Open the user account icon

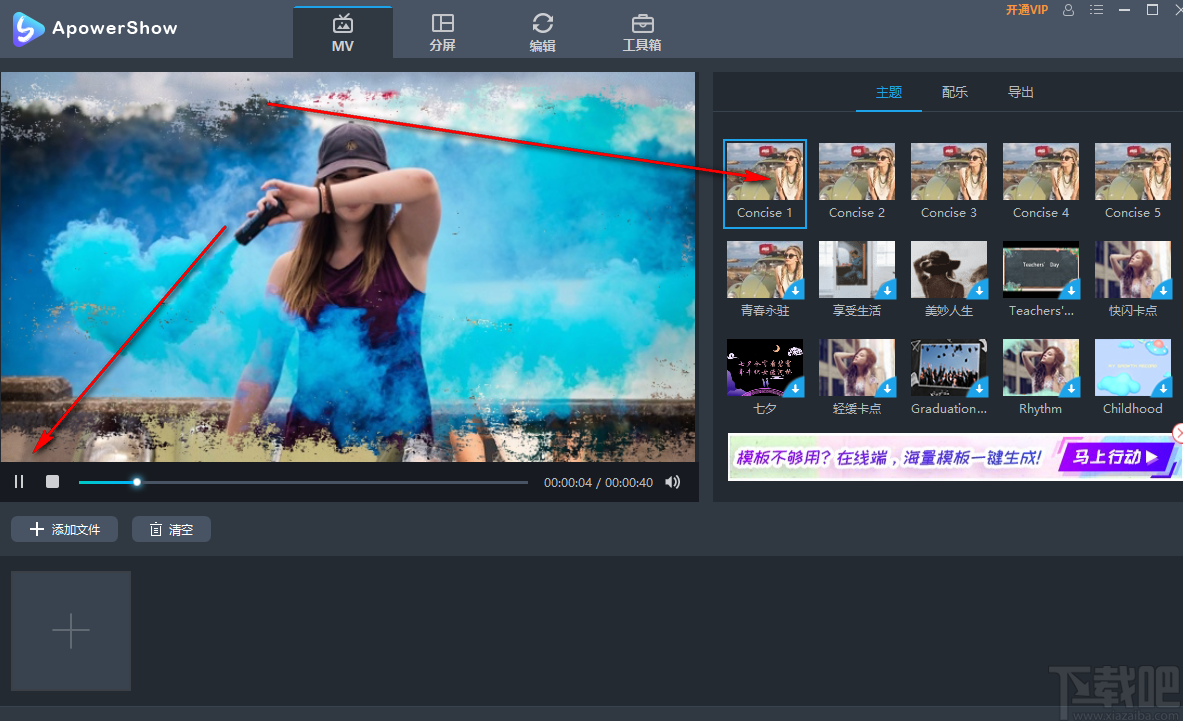point(1069,10)
